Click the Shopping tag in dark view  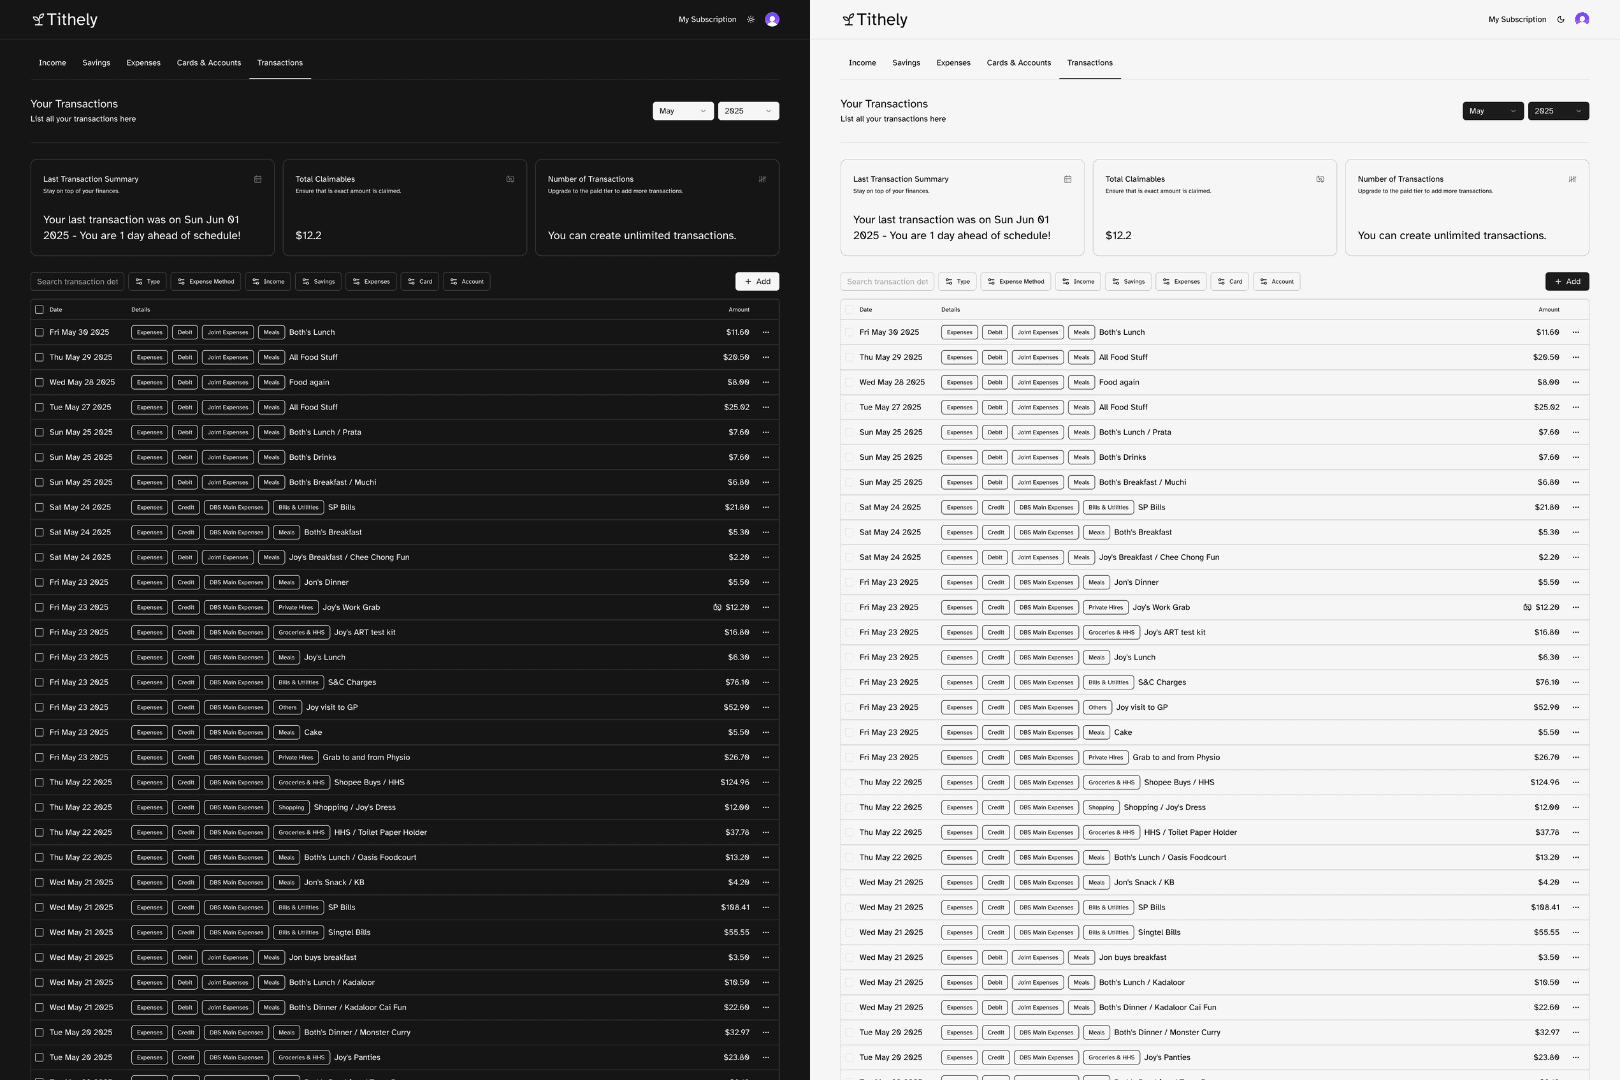(291, 807)
